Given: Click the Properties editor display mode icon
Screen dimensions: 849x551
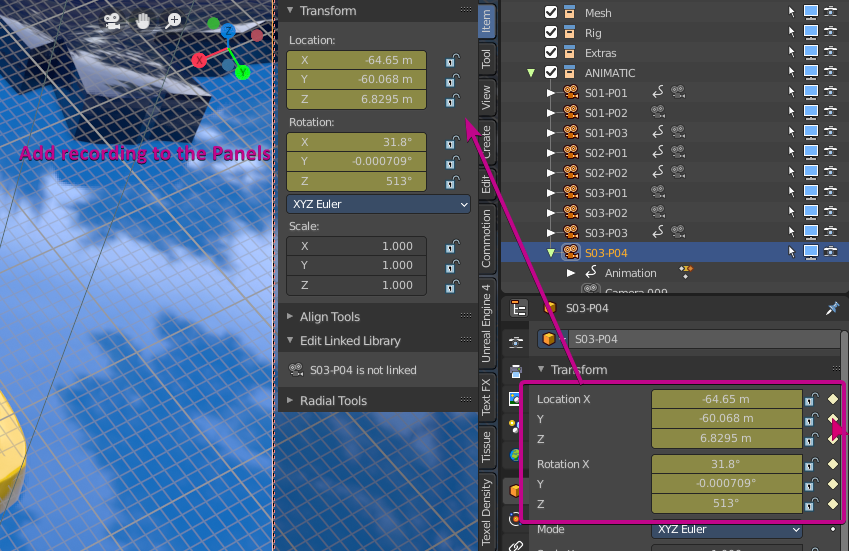Looking at the screenshot, I should pos(519,309).
